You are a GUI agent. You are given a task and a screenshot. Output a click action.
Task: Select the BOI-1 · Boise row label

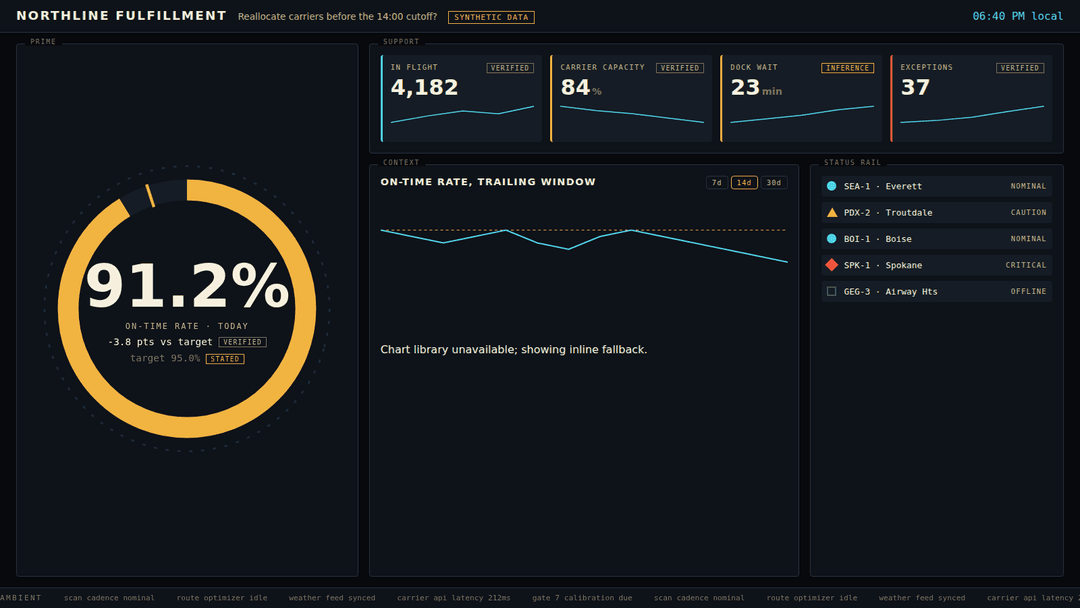click(878, 238)
